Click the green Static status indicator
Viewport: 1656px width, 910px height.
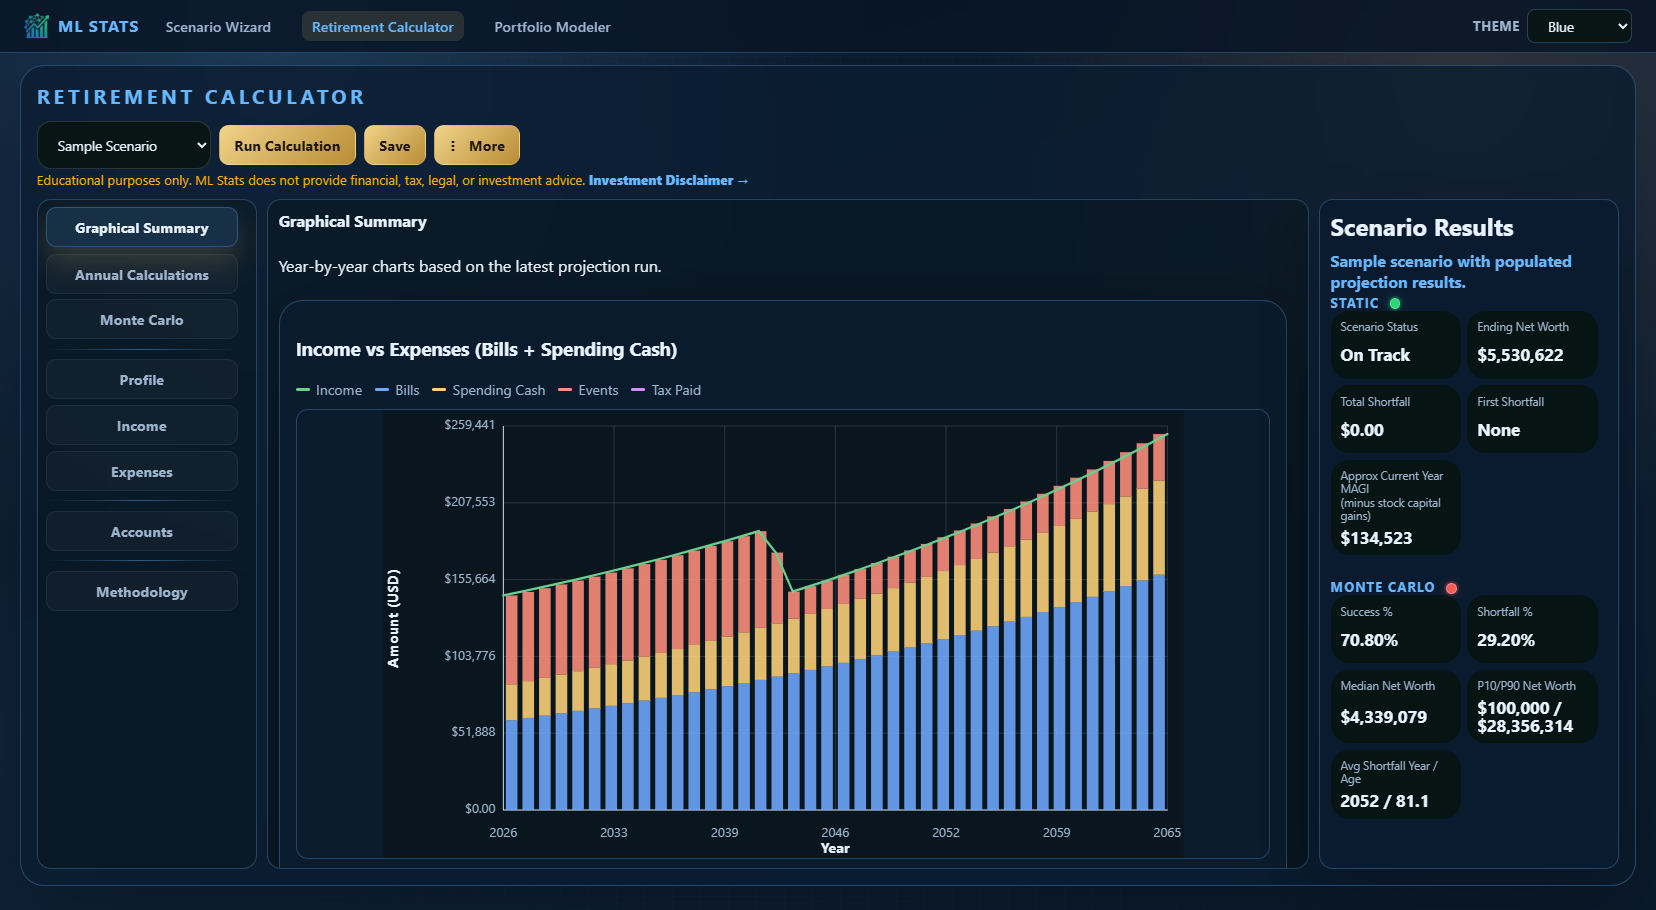[1395, 303]
